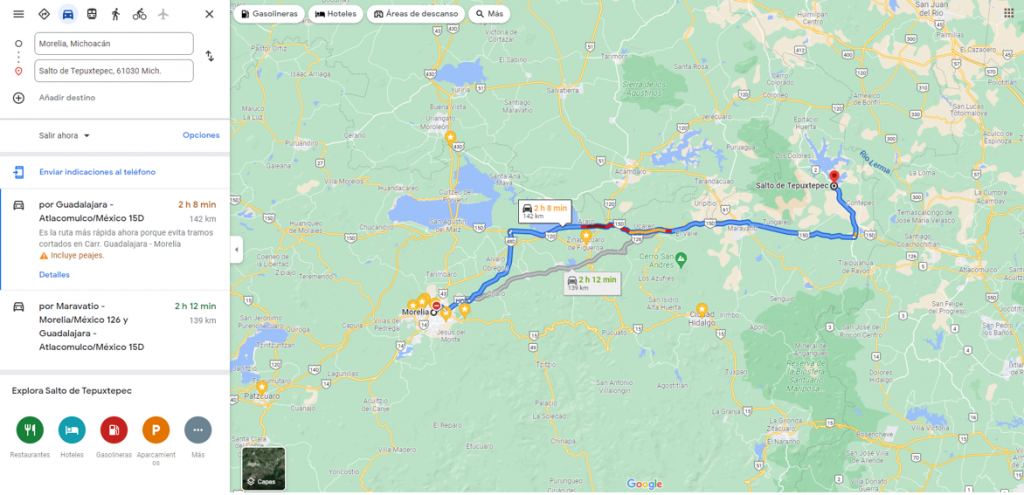This screenshot has height=495, width=1024.
Task: Choose the cycling travel mode
Action: point(139,14)
